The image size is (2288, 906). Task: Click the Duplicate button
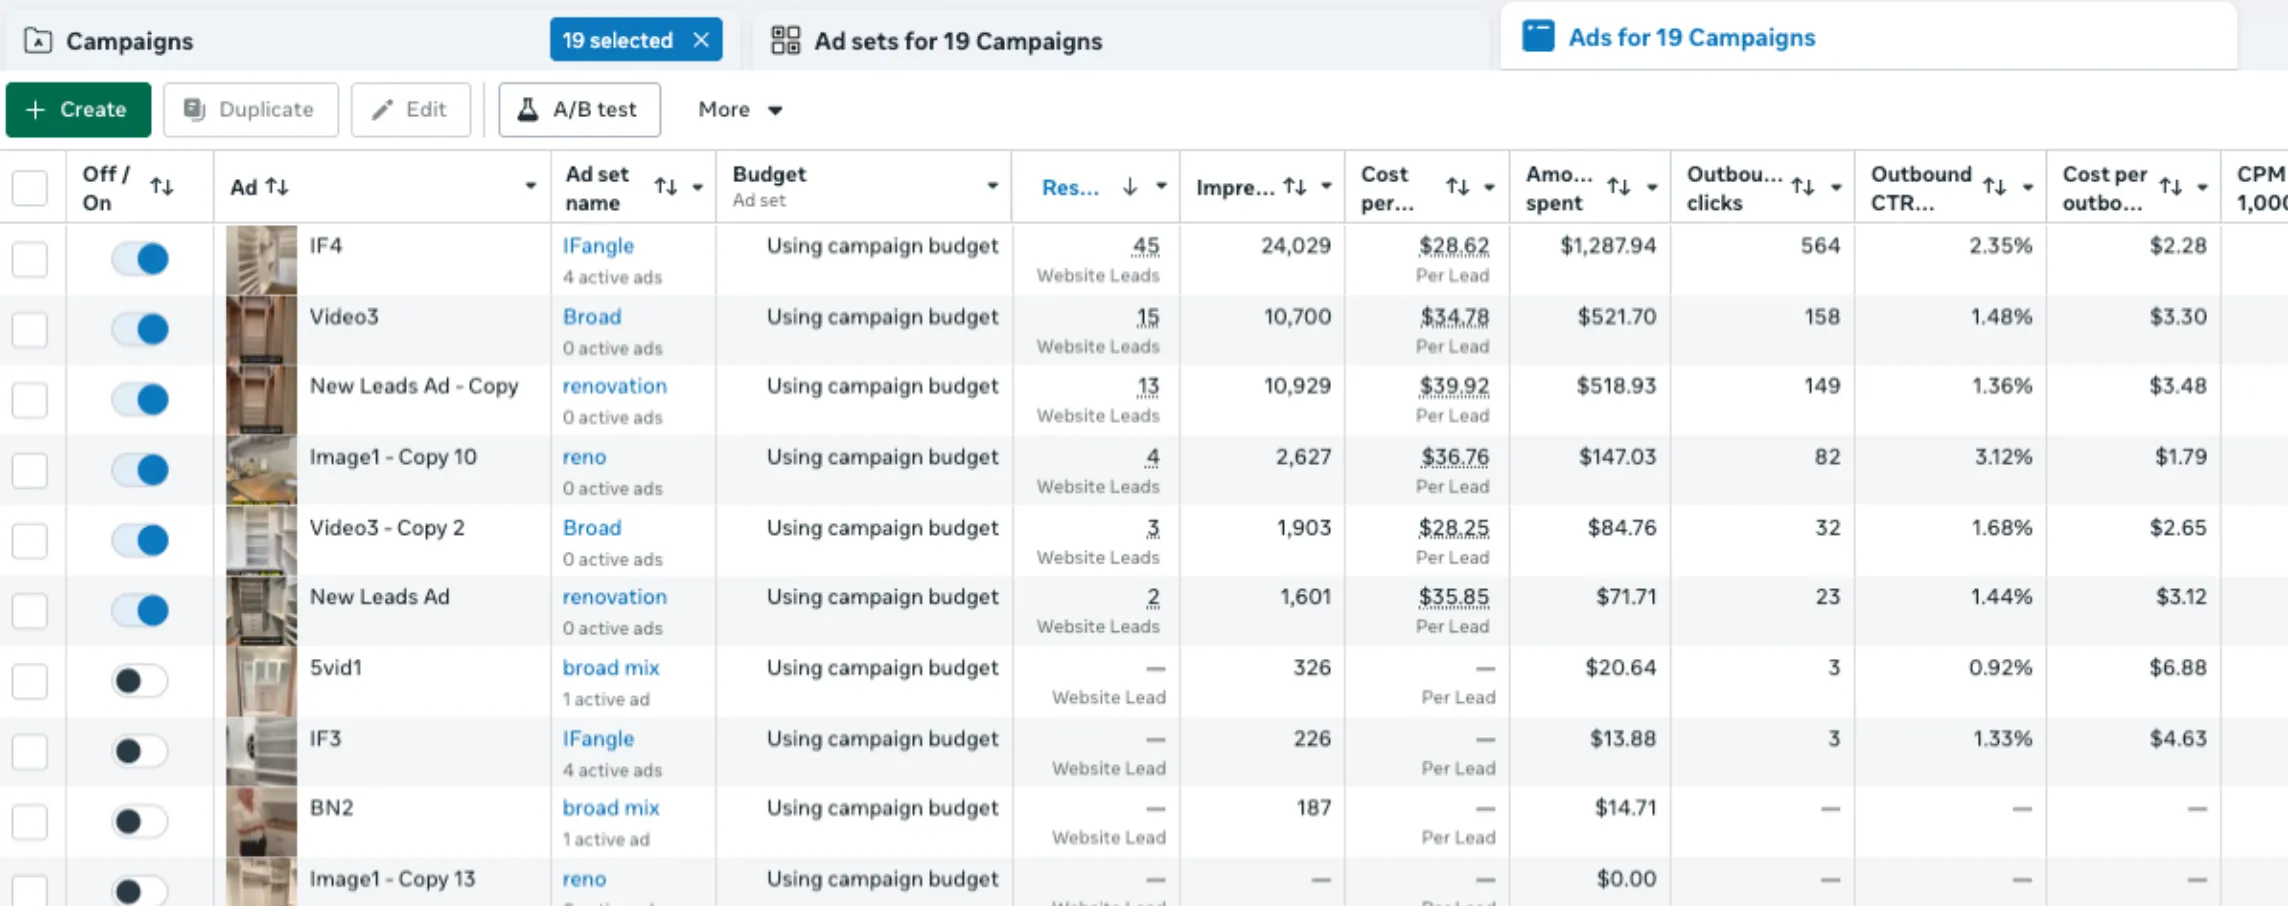pos(250,109)
